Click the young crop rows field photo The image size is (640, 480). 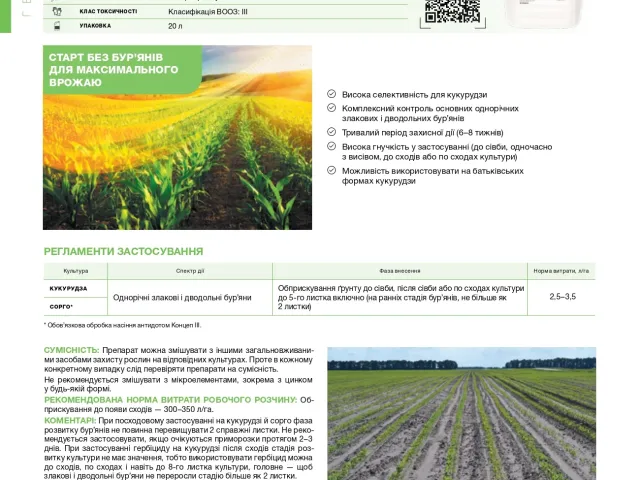(462, 413)
